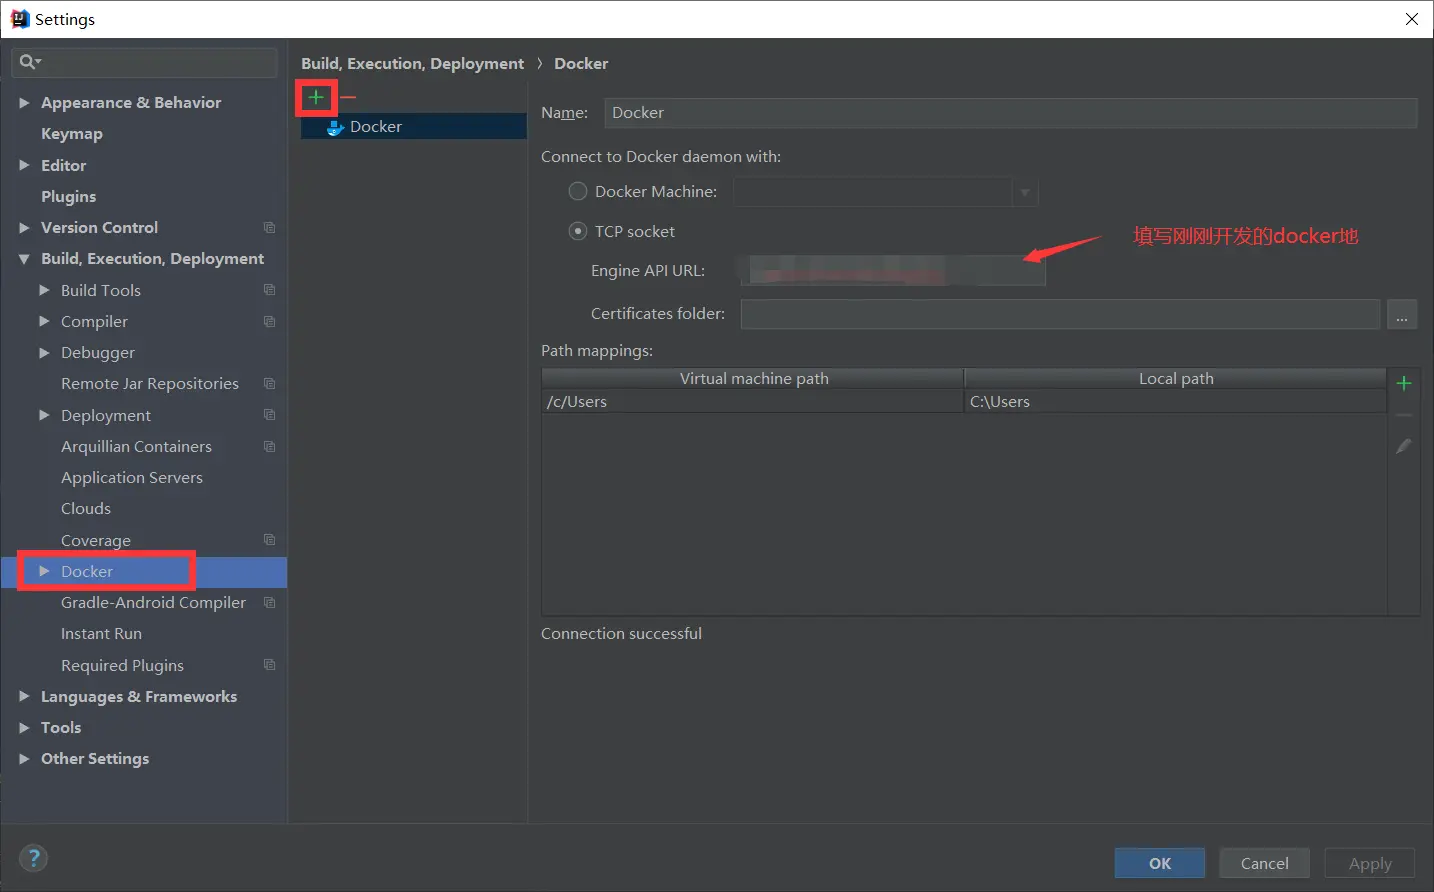Confirm settings with the OK button

[x=1160, y=863]
